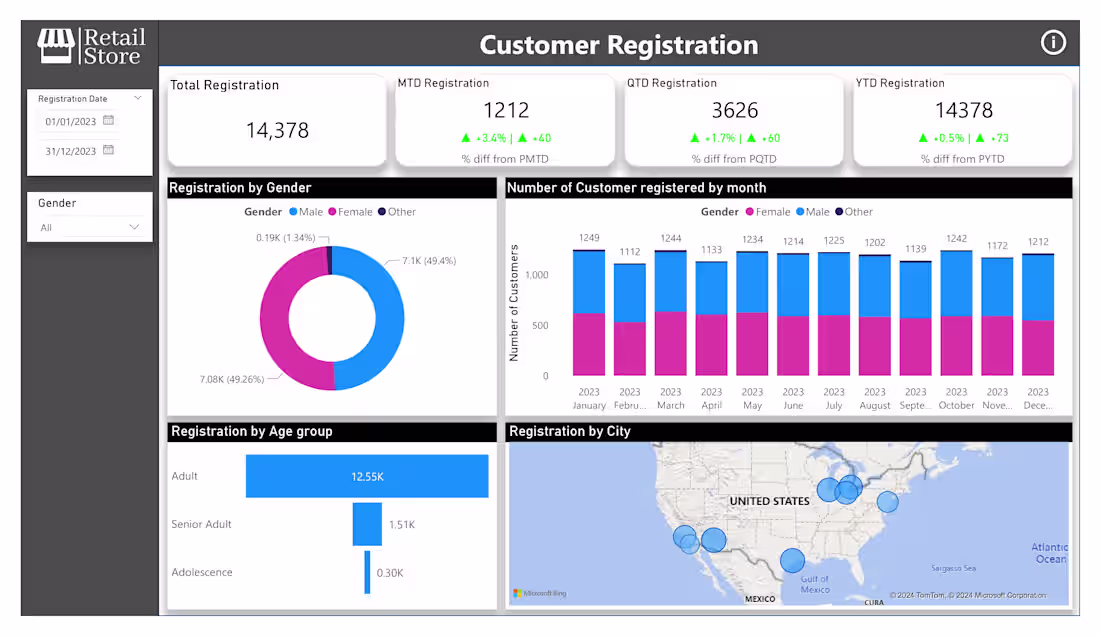Click the green increase arrow on YTD Registration card
Viewport: 1100px width, 636px height.
(921, 136)
